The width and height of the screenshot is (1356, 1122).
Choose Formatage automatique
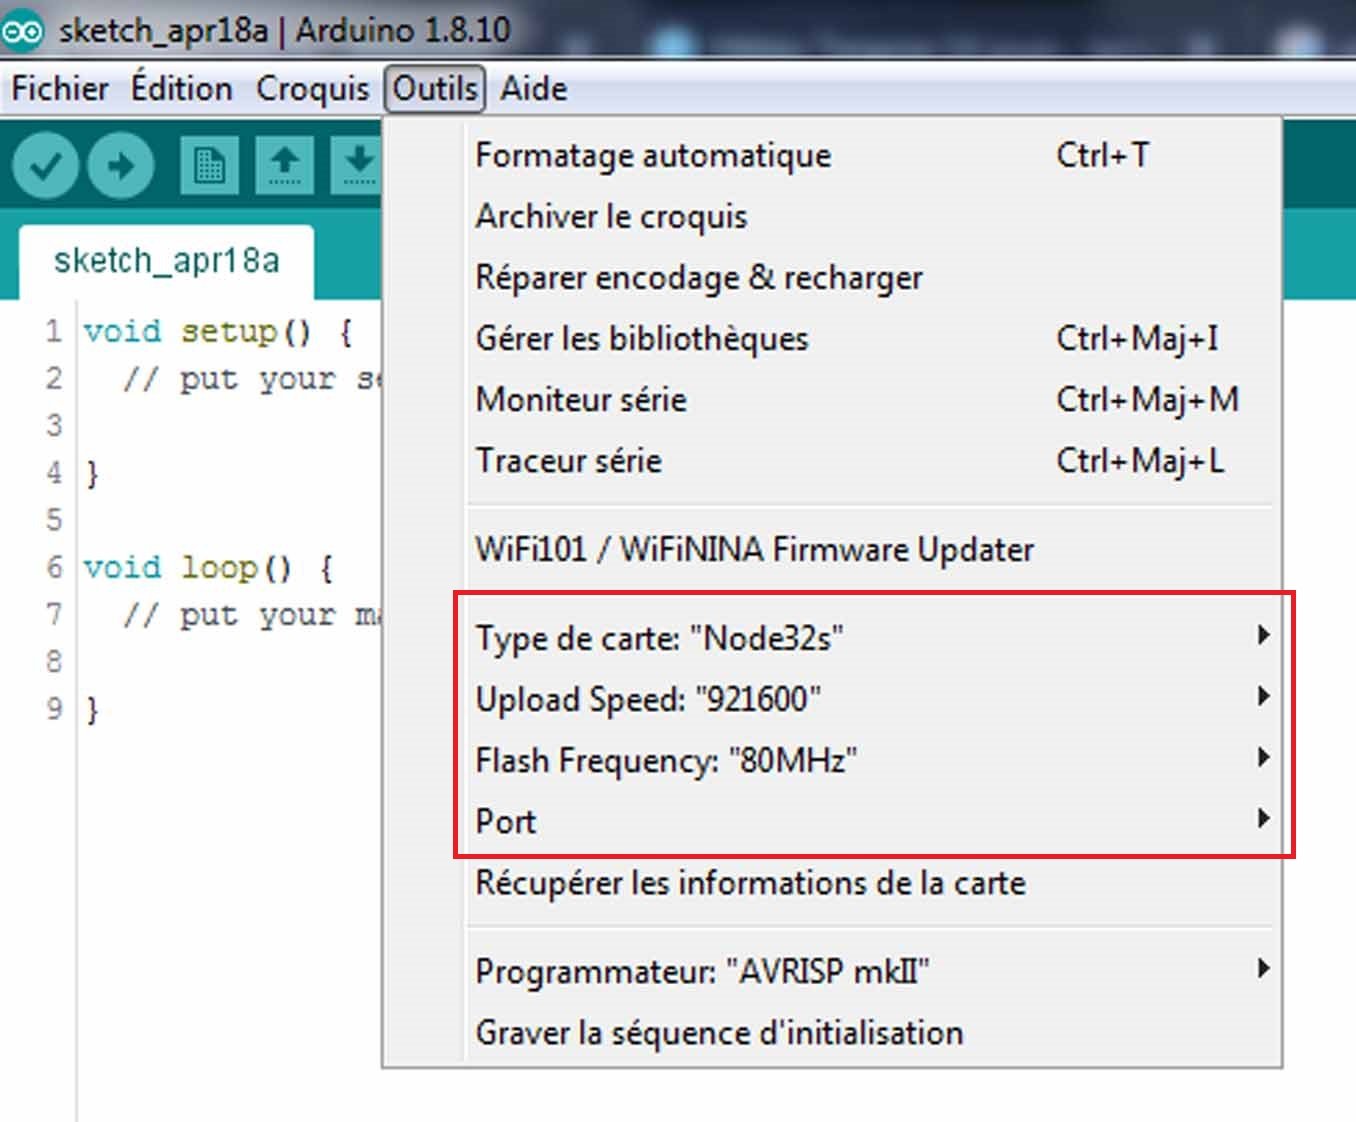point(873,155)
